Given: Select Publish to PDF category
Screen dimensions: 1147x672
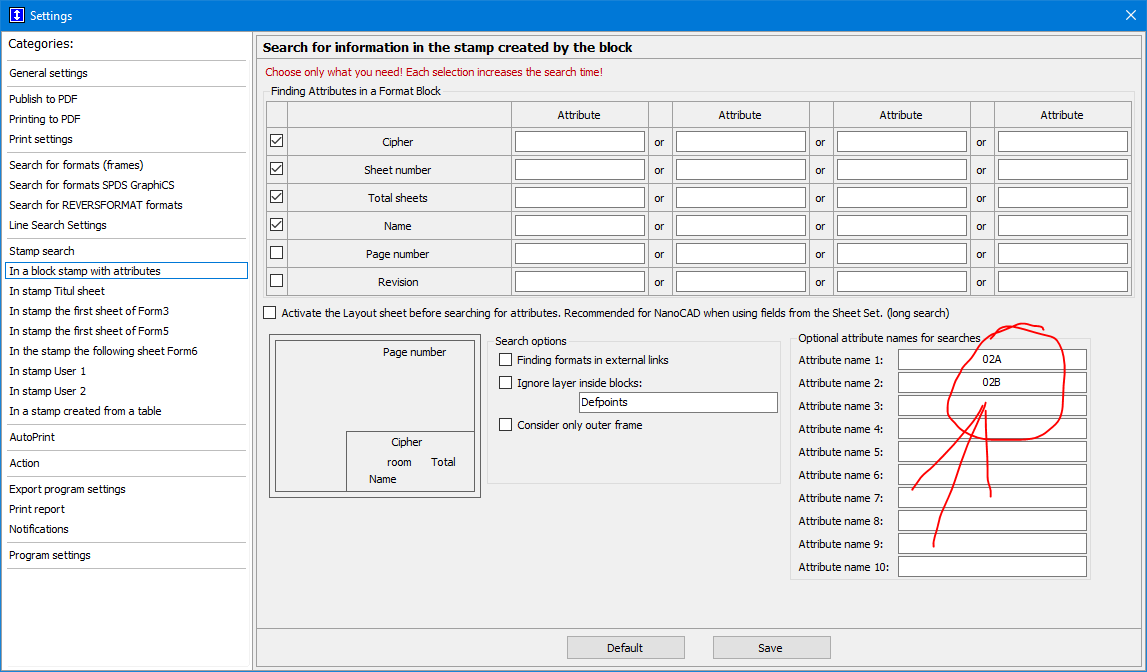Looking at the screenshot, I should coord(43,99).
